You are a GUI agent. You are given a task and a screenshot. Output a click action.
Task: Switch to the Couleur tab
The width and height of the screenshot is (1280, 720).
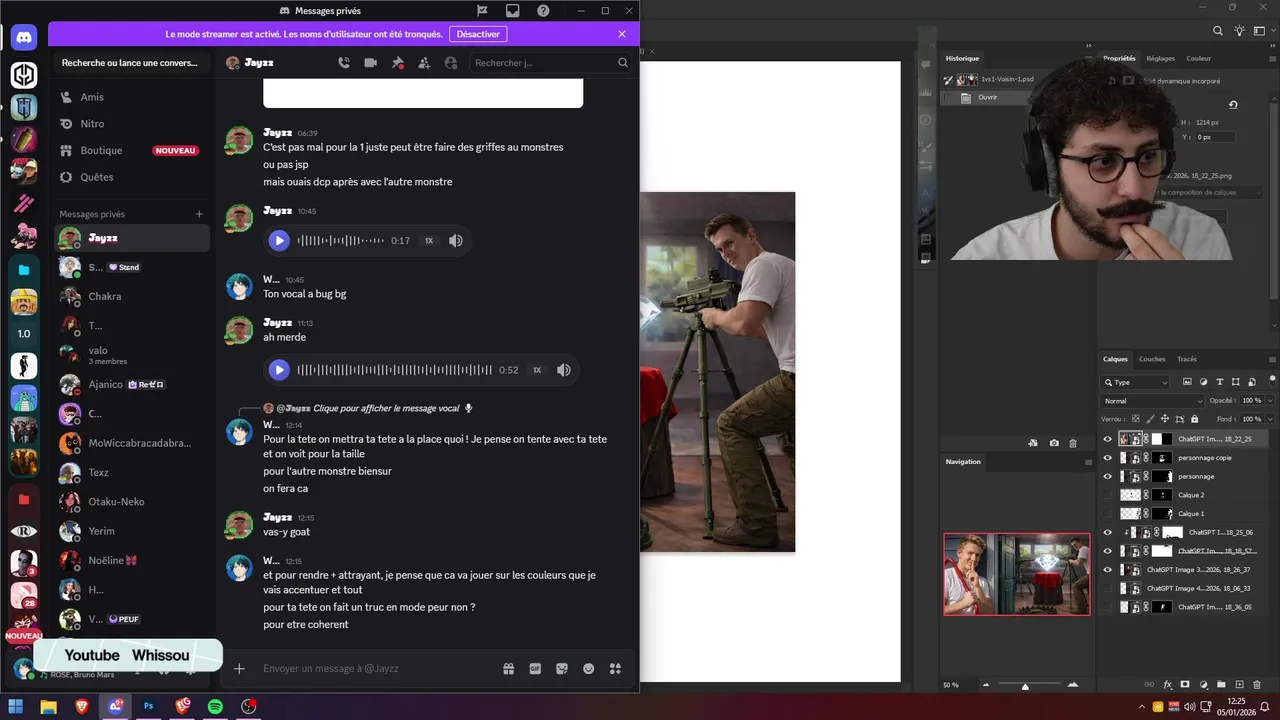(1198, 58)
